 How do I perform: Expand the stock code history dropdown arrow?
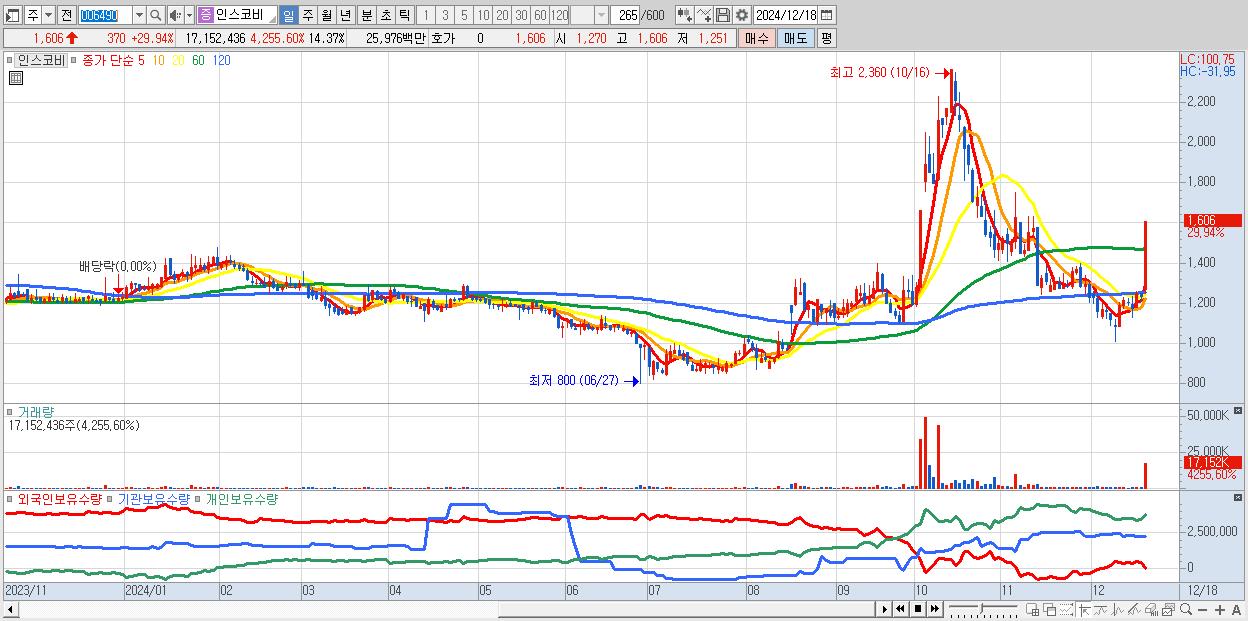click(139, 15)
